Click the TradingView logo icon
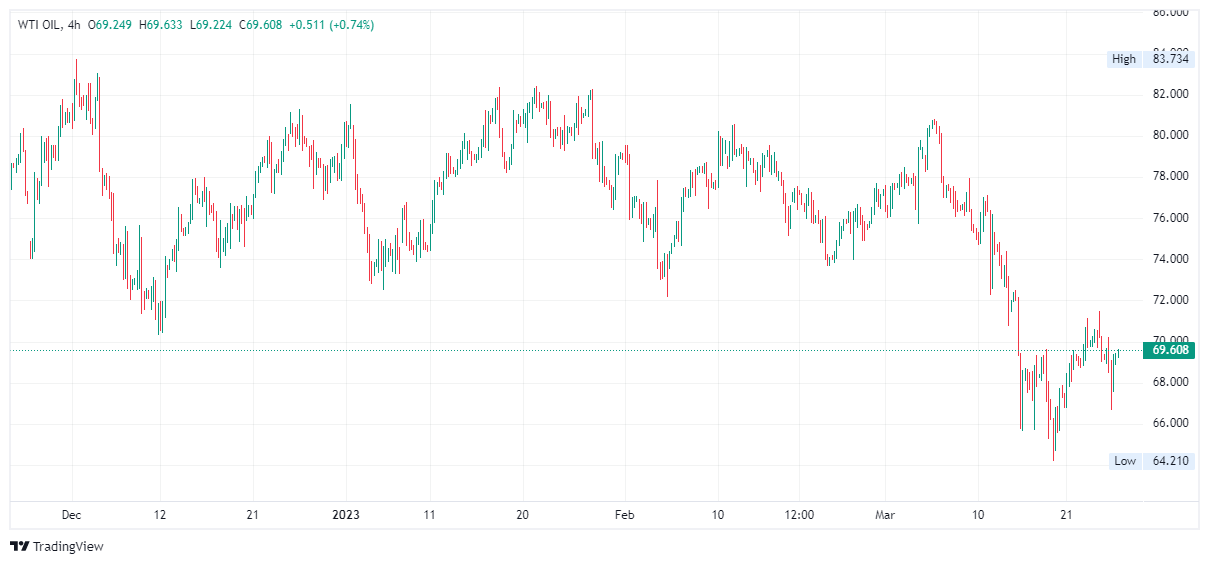This screenshot has width=1209, height=564. (20, 546)
